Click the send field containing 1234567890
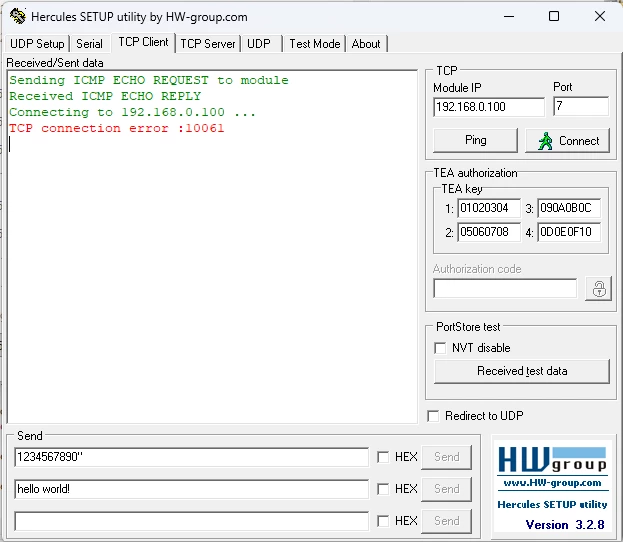623x542 pixels. (192, 457)
